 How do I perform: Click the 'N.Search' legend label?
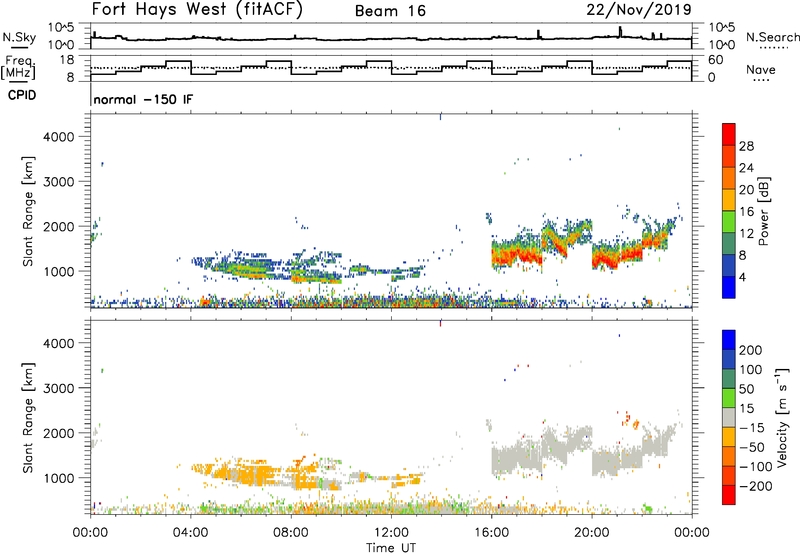coord(772,37)
